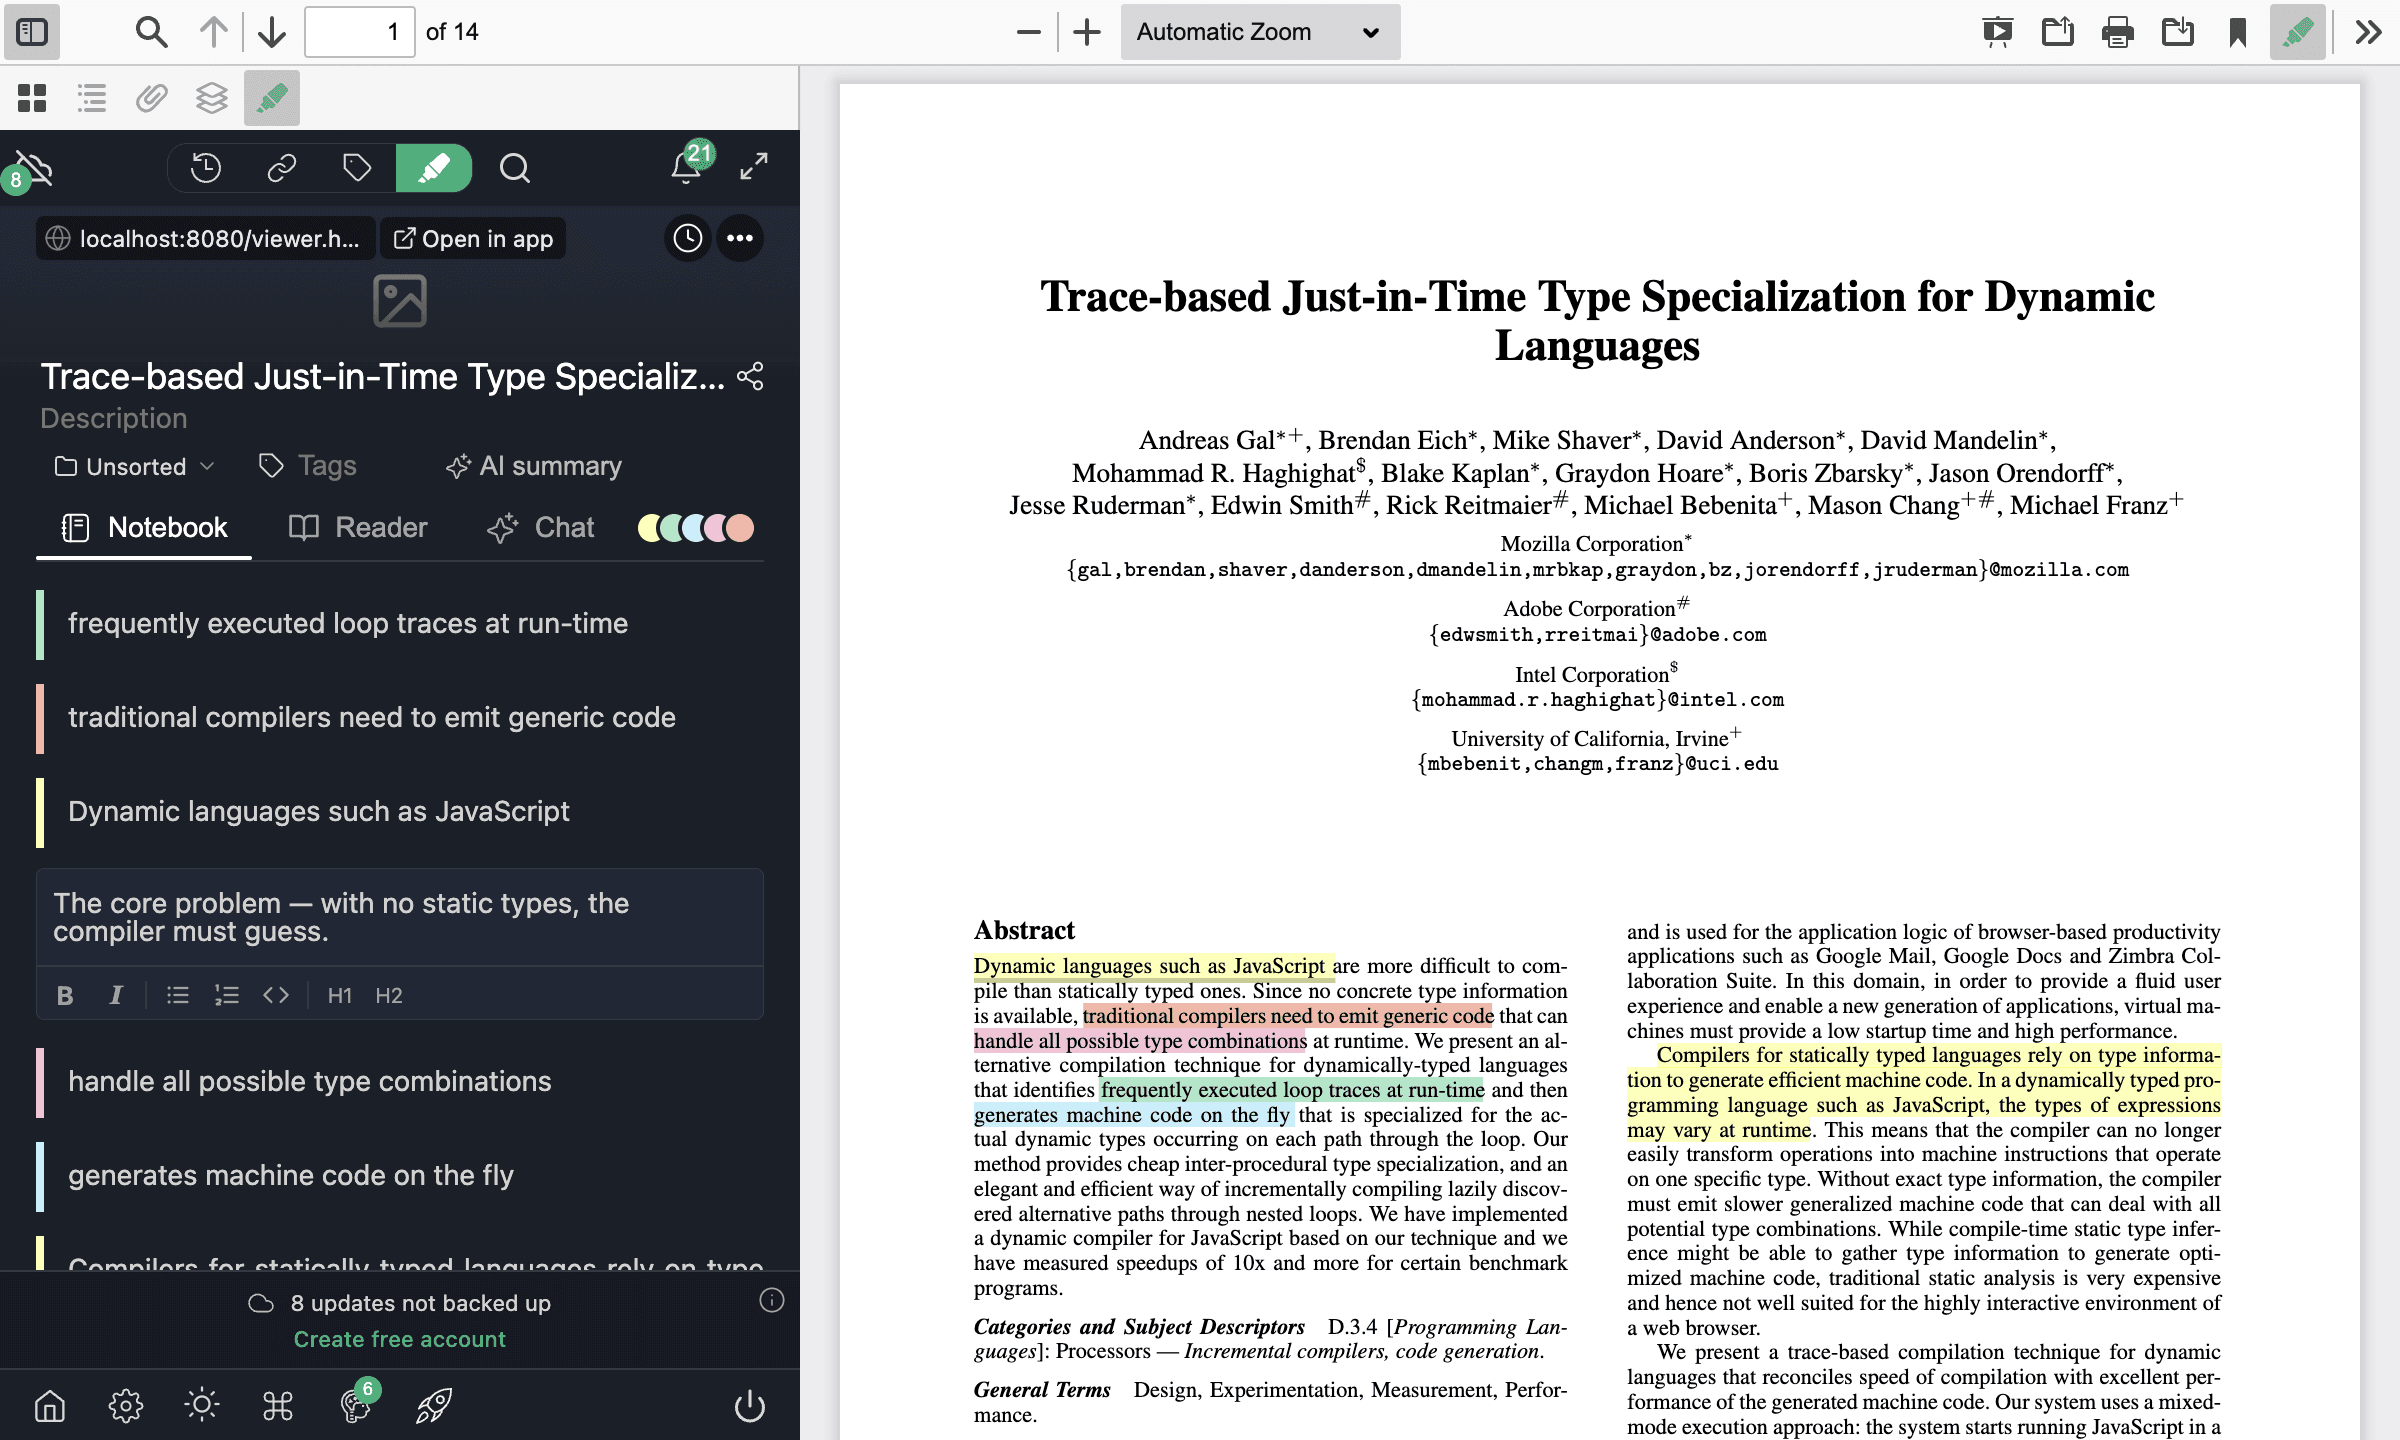Click the localhost:8080 viewer URL
Image resolution: width=2400 pixels, height=1440 pixels.
[206, 238]
